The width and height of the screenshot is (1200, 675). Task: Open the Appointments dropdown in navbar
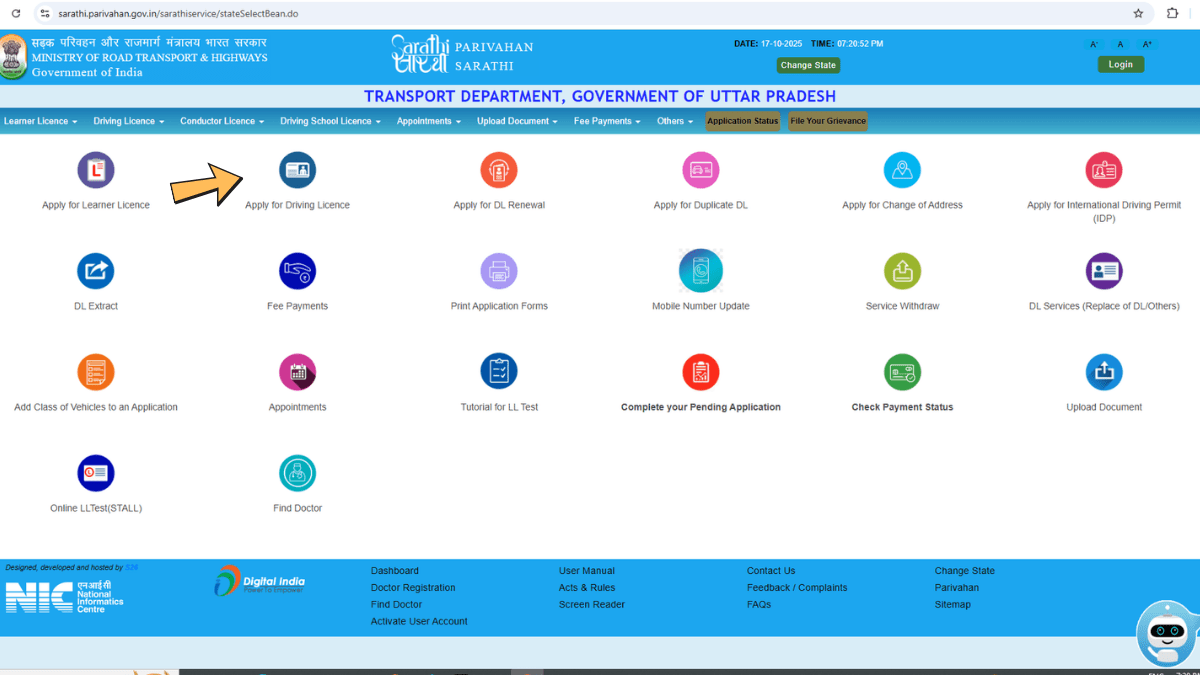[428, 121]
